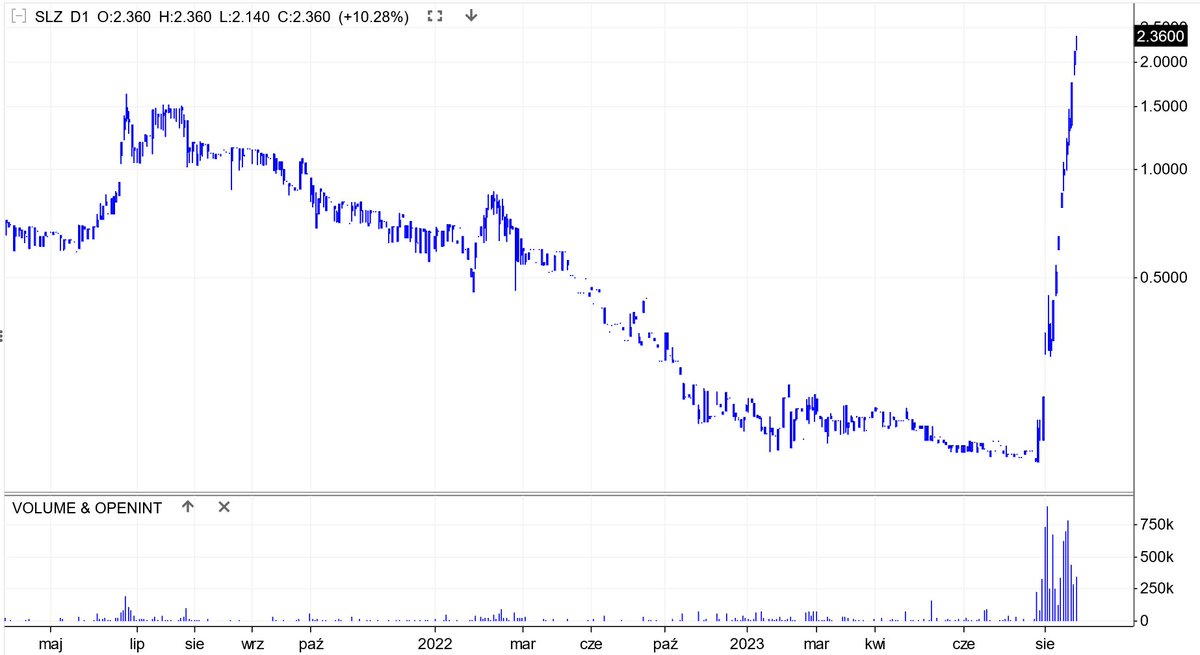
Task: Click the 1.0000 price axis label
Action: click(1165, 169)
